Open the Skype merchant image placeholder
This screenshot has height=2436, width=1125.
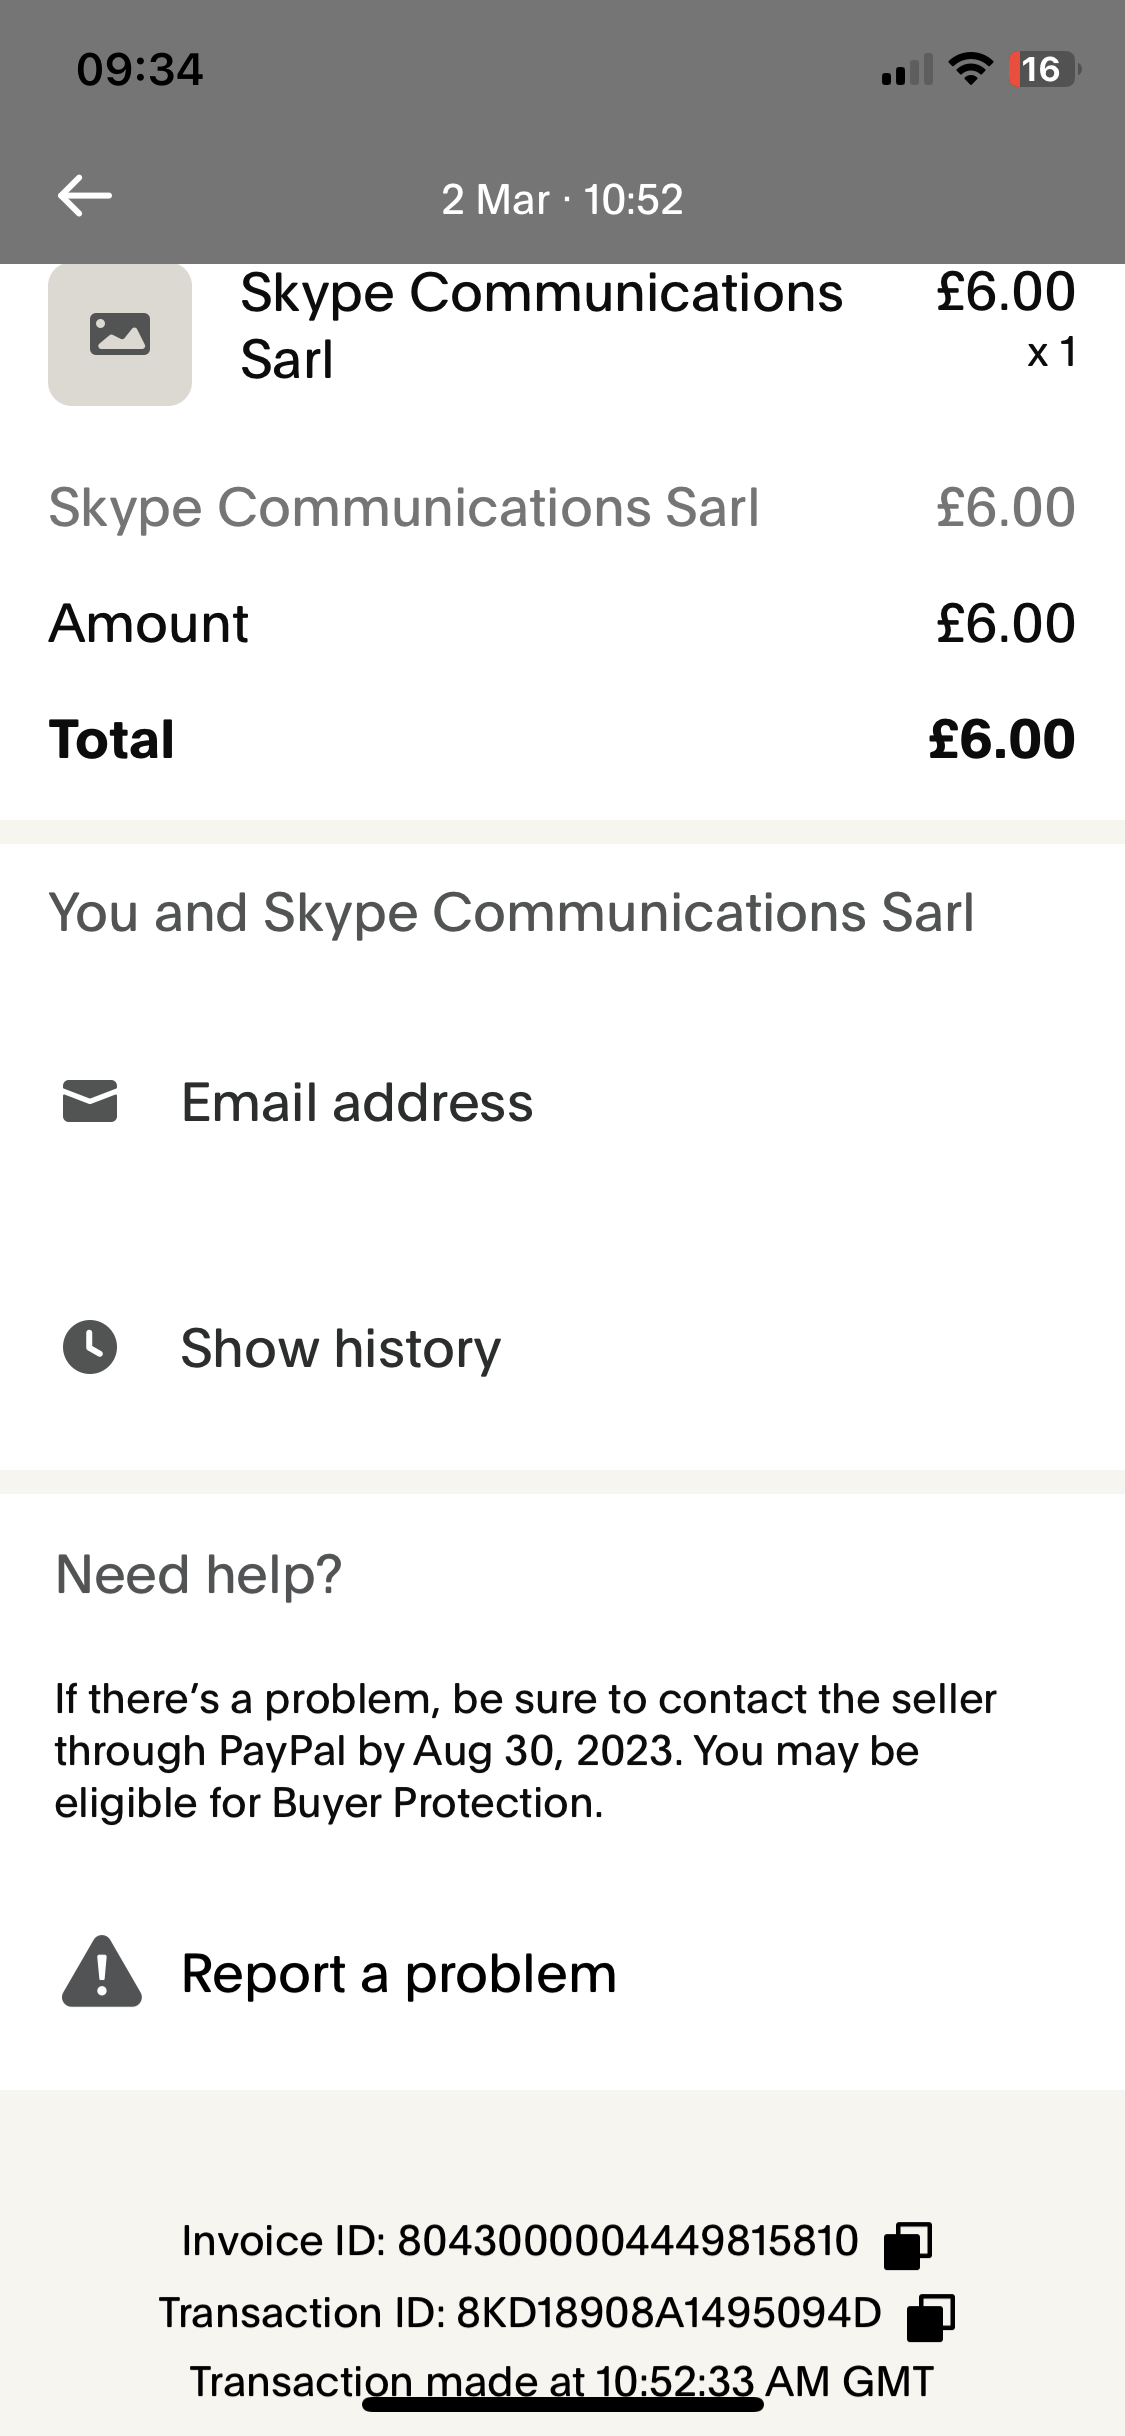120,334
